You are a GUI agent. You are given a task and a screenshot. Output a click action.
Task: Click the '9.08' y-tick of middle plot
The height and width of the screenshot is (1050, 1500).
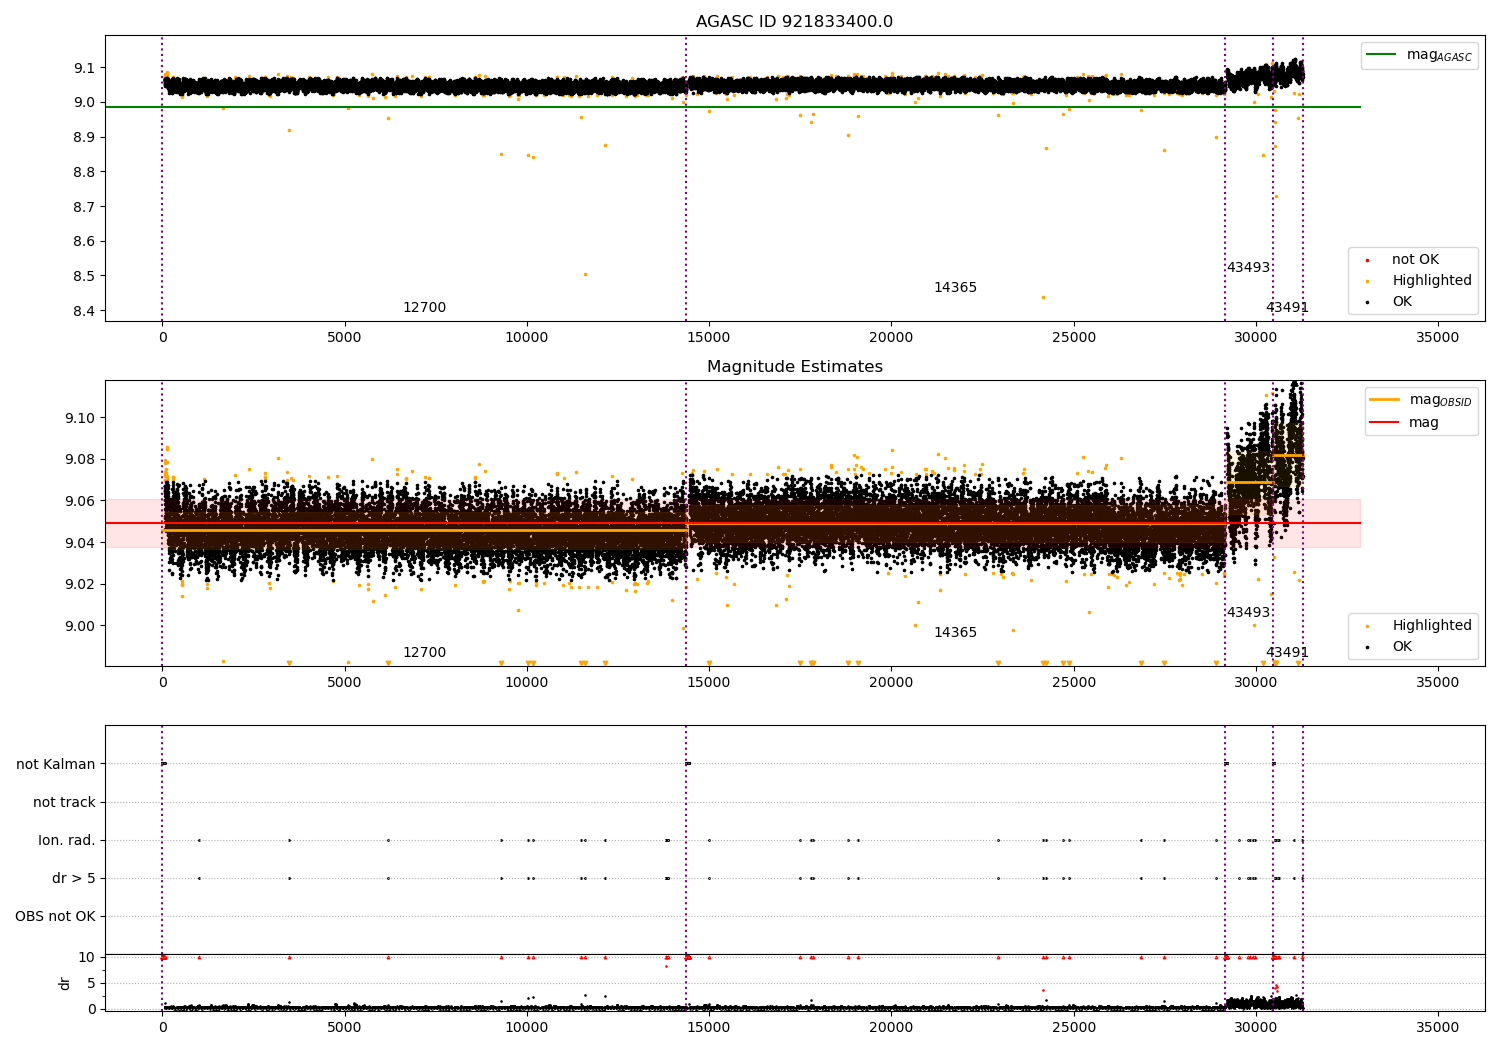pos(81,460)
